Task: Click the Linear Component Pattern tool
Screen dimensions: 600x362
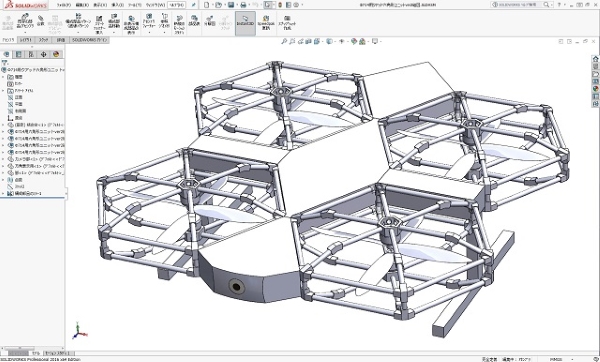Action: pos(78,21)
